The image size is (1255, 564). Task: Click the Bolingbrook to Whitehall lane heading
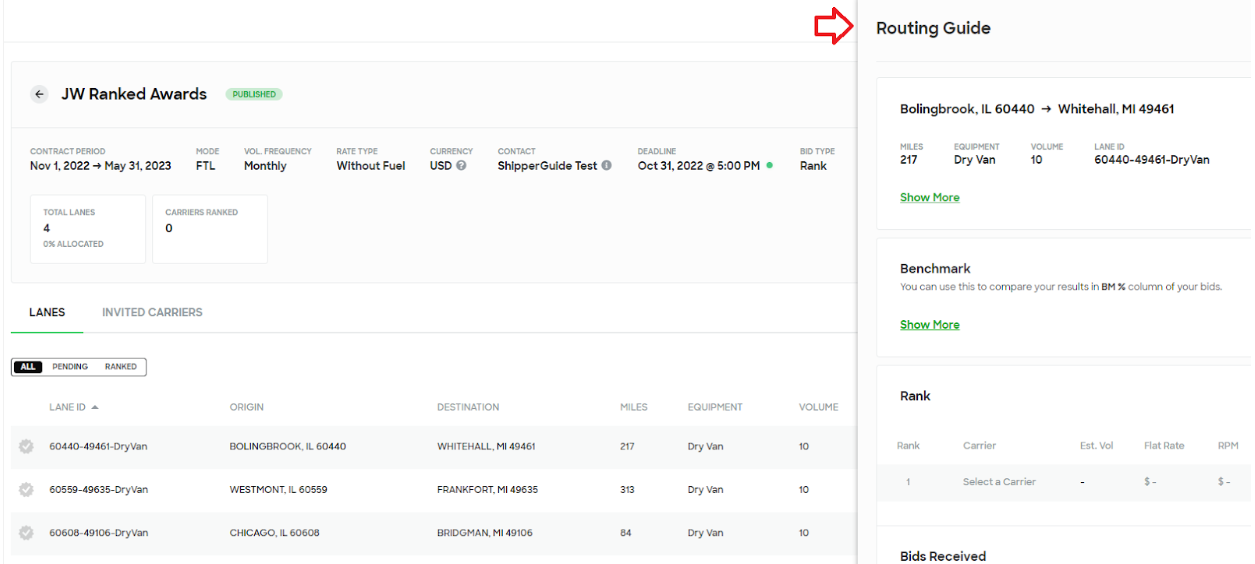1037,109
